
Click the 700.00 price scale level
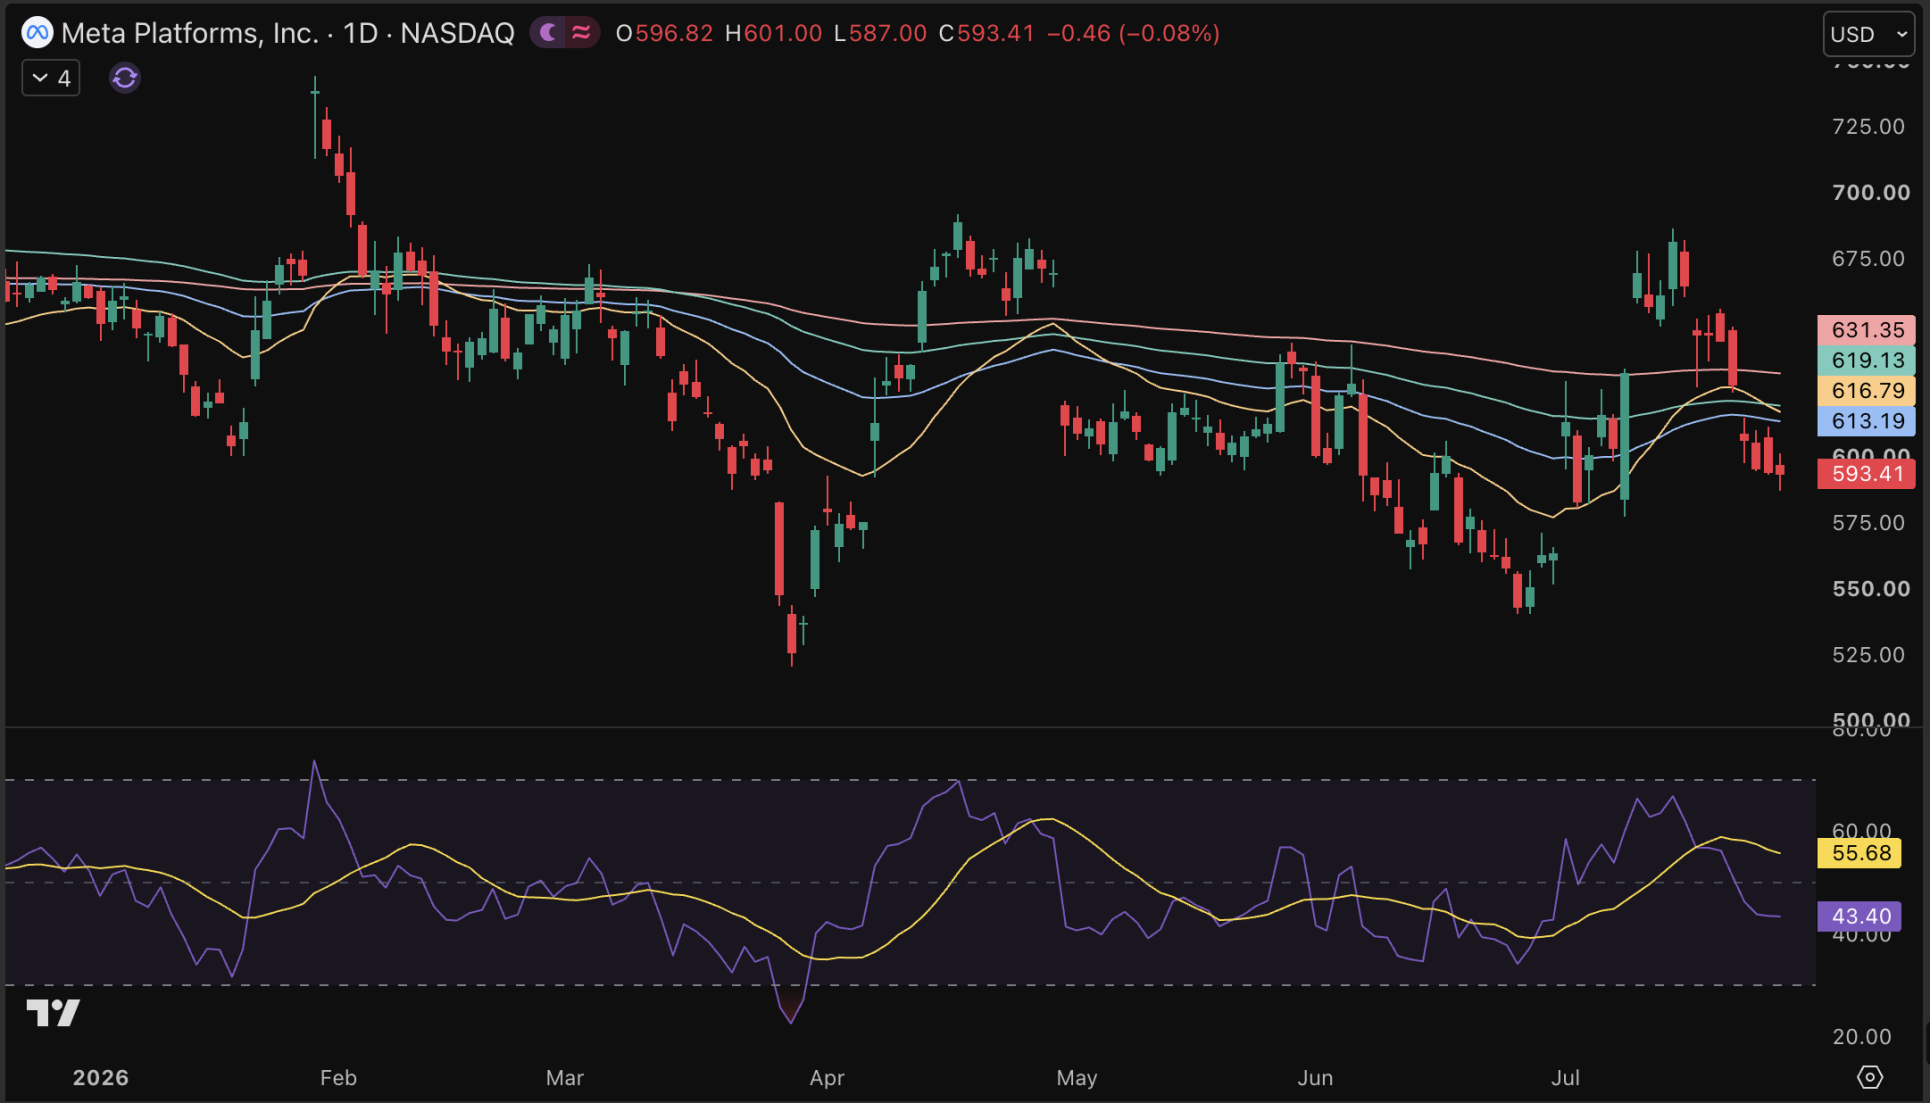[1870, 192]
